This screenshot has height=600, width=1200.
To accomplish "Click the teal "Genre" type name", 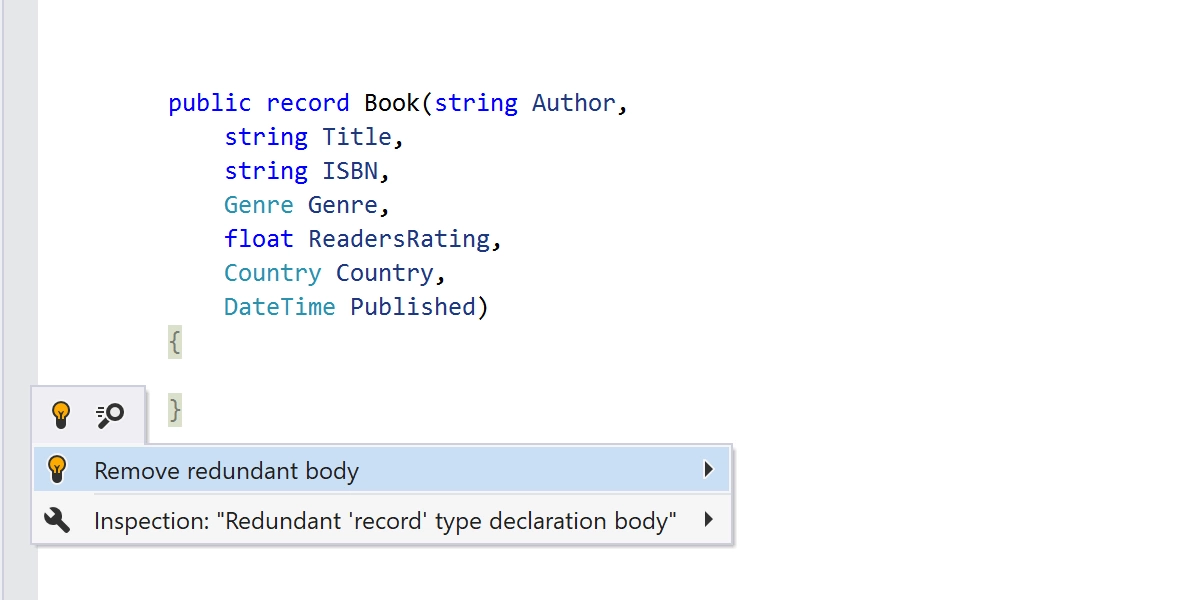I will point(259,205).
